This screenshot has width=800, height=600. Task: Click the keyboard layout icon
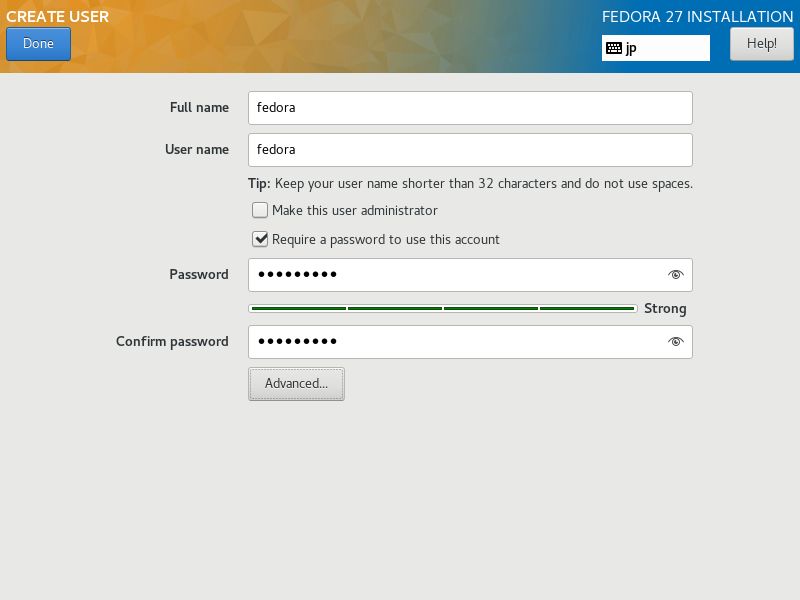[614, 48]
